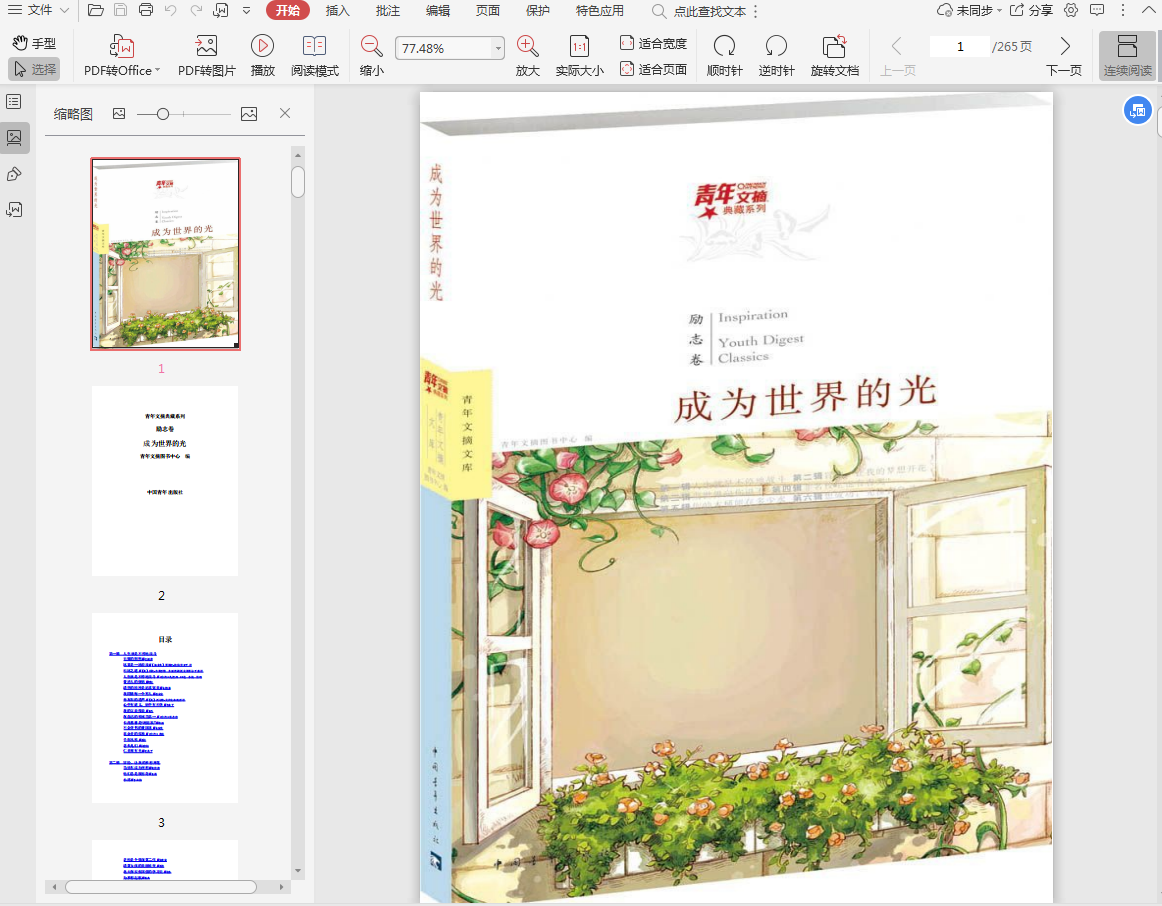This screenshot has height=906, width=1162.
Task: Expand the zoom percentage dropdown arrow
Action: tap(498, 48)
